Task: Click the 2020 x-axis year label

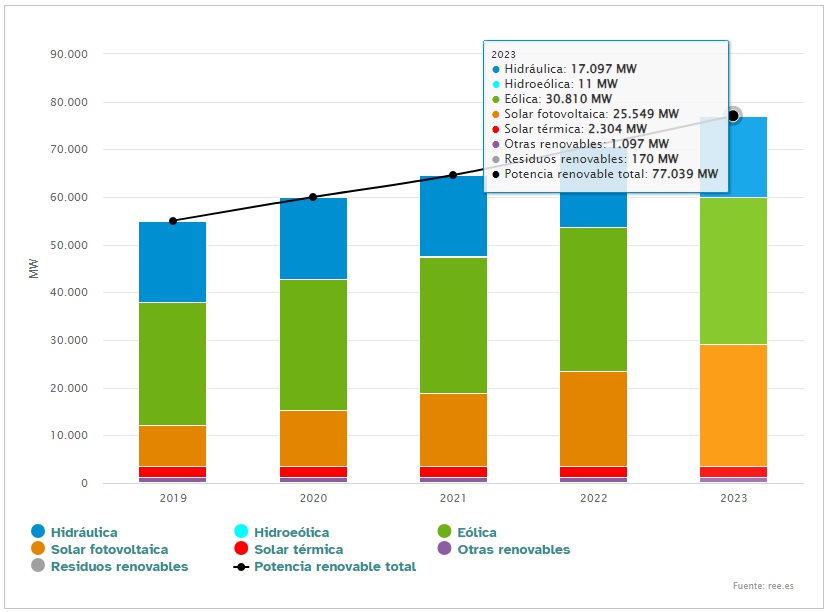Action: click(x=313, y=498)
